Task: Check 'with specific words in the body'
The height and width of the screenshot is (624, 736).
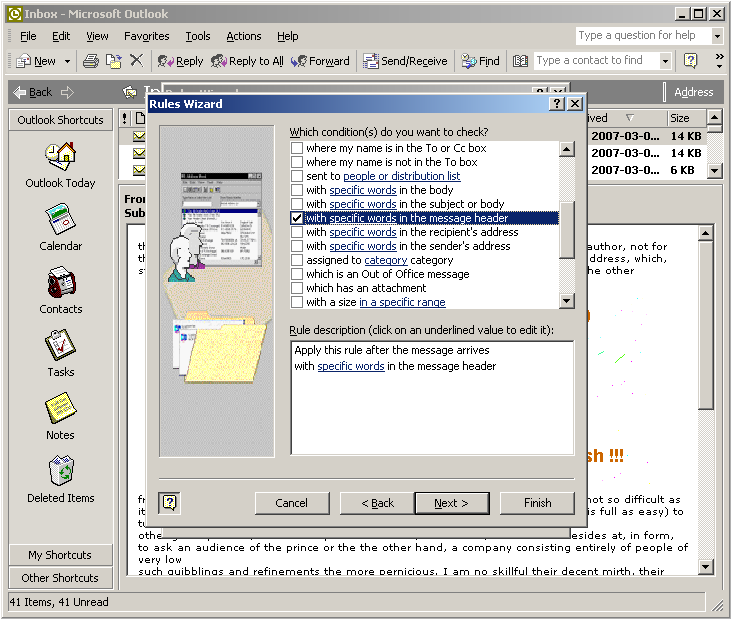Action: 297,191
